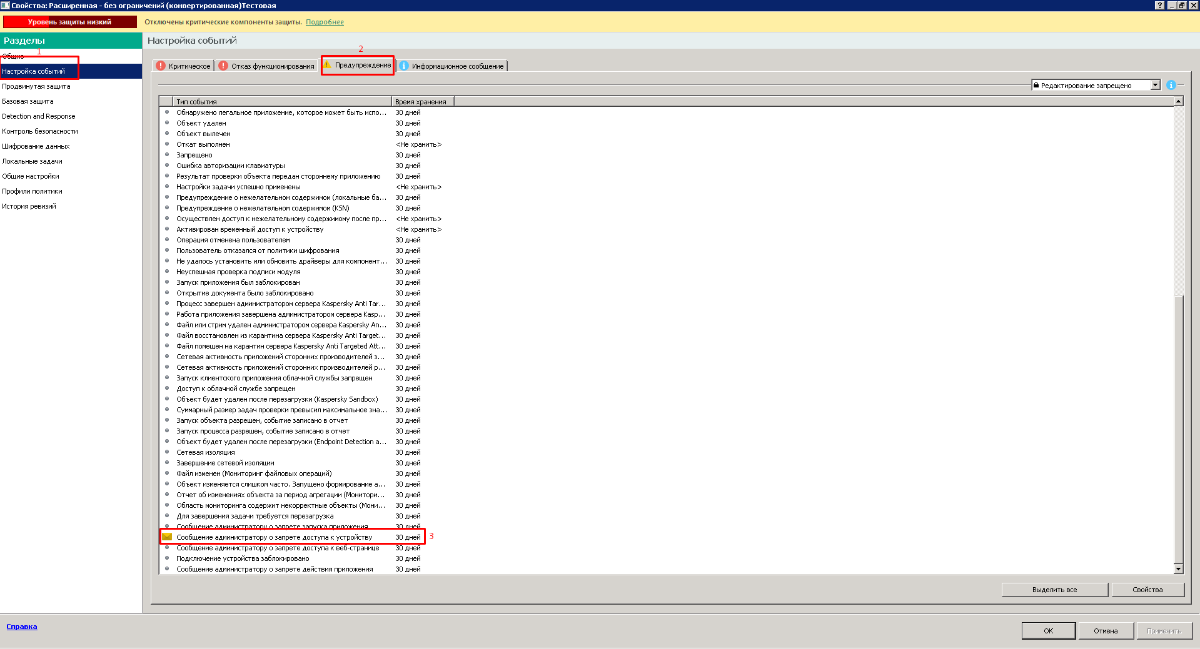This screenshot has height=649, width=1200.
Task: Click the bullet icon beside Сетевая изоляция
Action: pyautogui.click(x=167, y=453)
